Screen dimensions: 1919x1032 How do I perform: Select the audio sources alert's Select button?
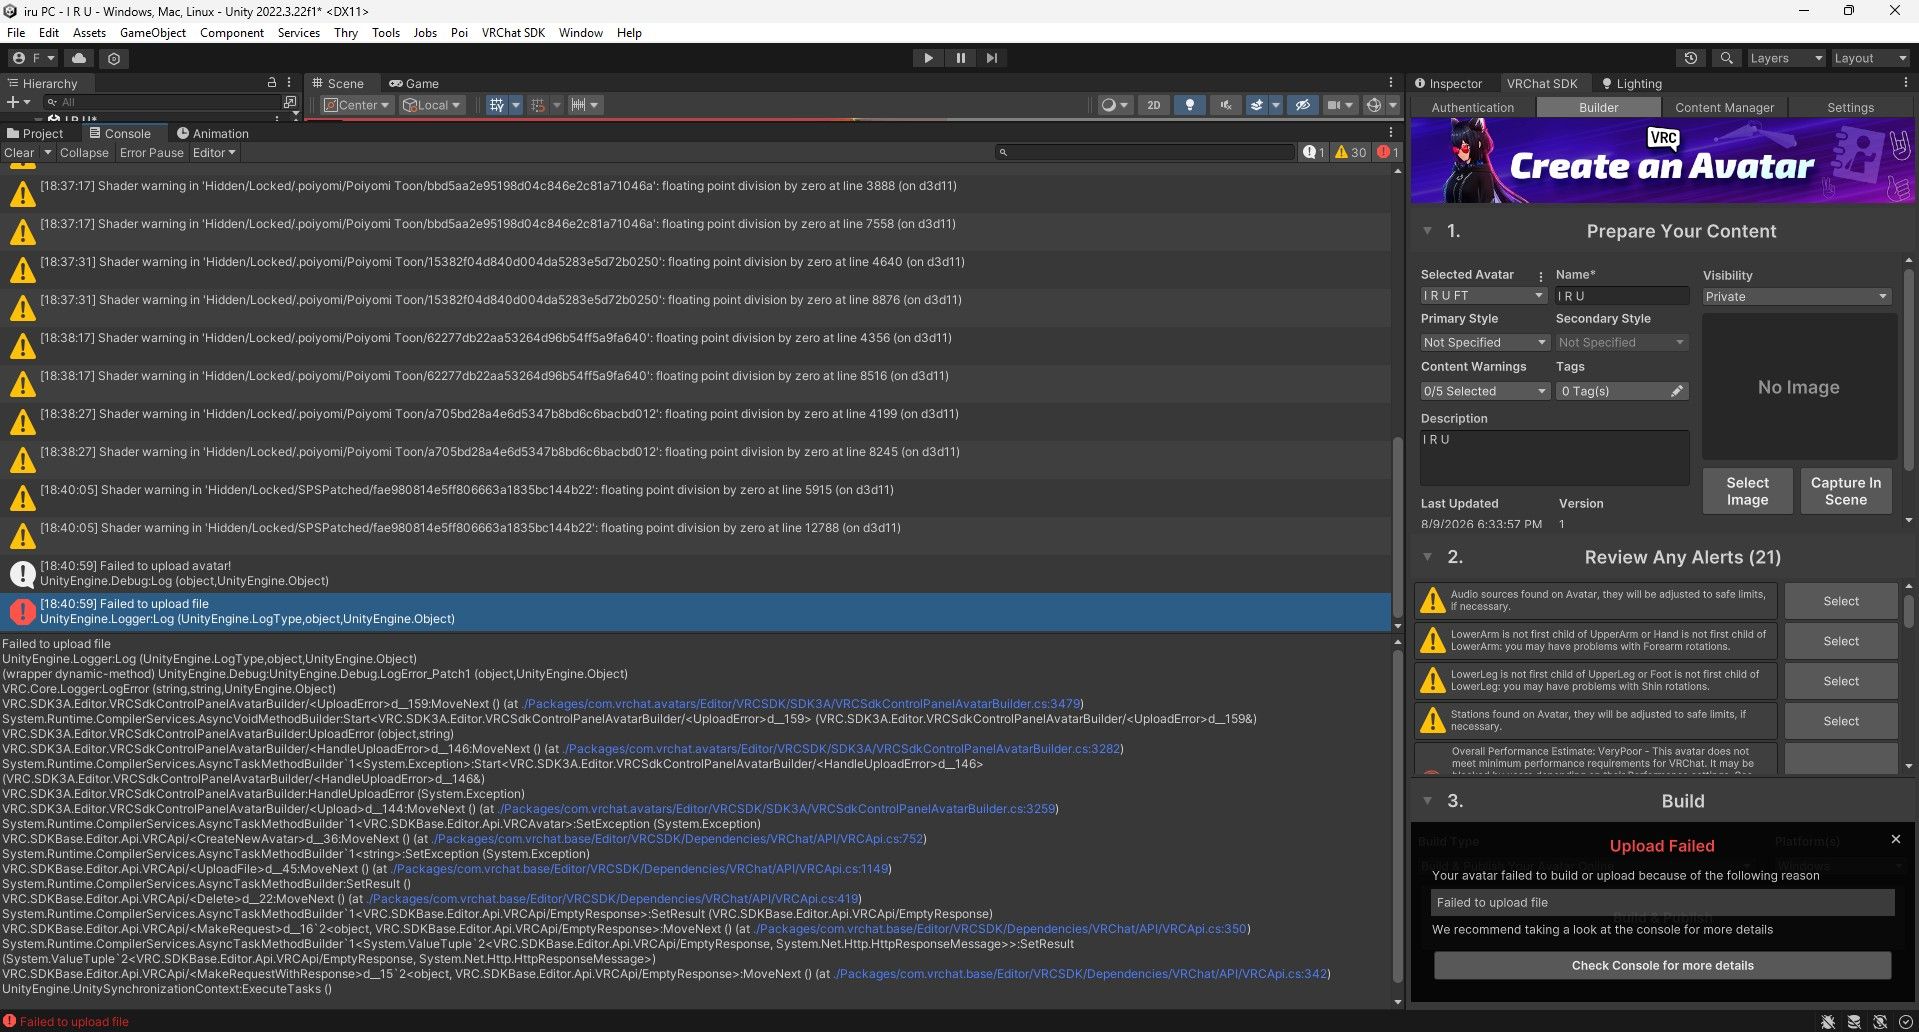pyautogui.click(x=1840, y=601)
